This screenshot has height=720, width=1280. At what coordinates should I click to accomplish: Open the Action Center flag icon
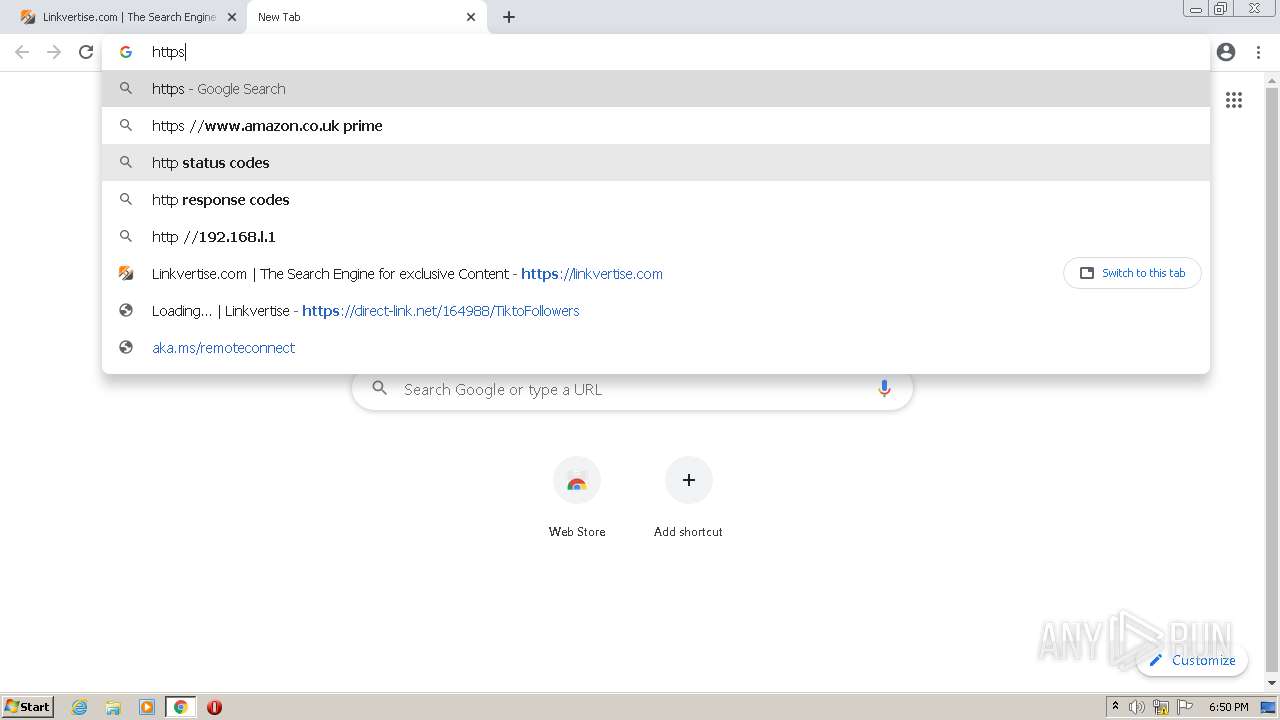[x=1185, y=707]
